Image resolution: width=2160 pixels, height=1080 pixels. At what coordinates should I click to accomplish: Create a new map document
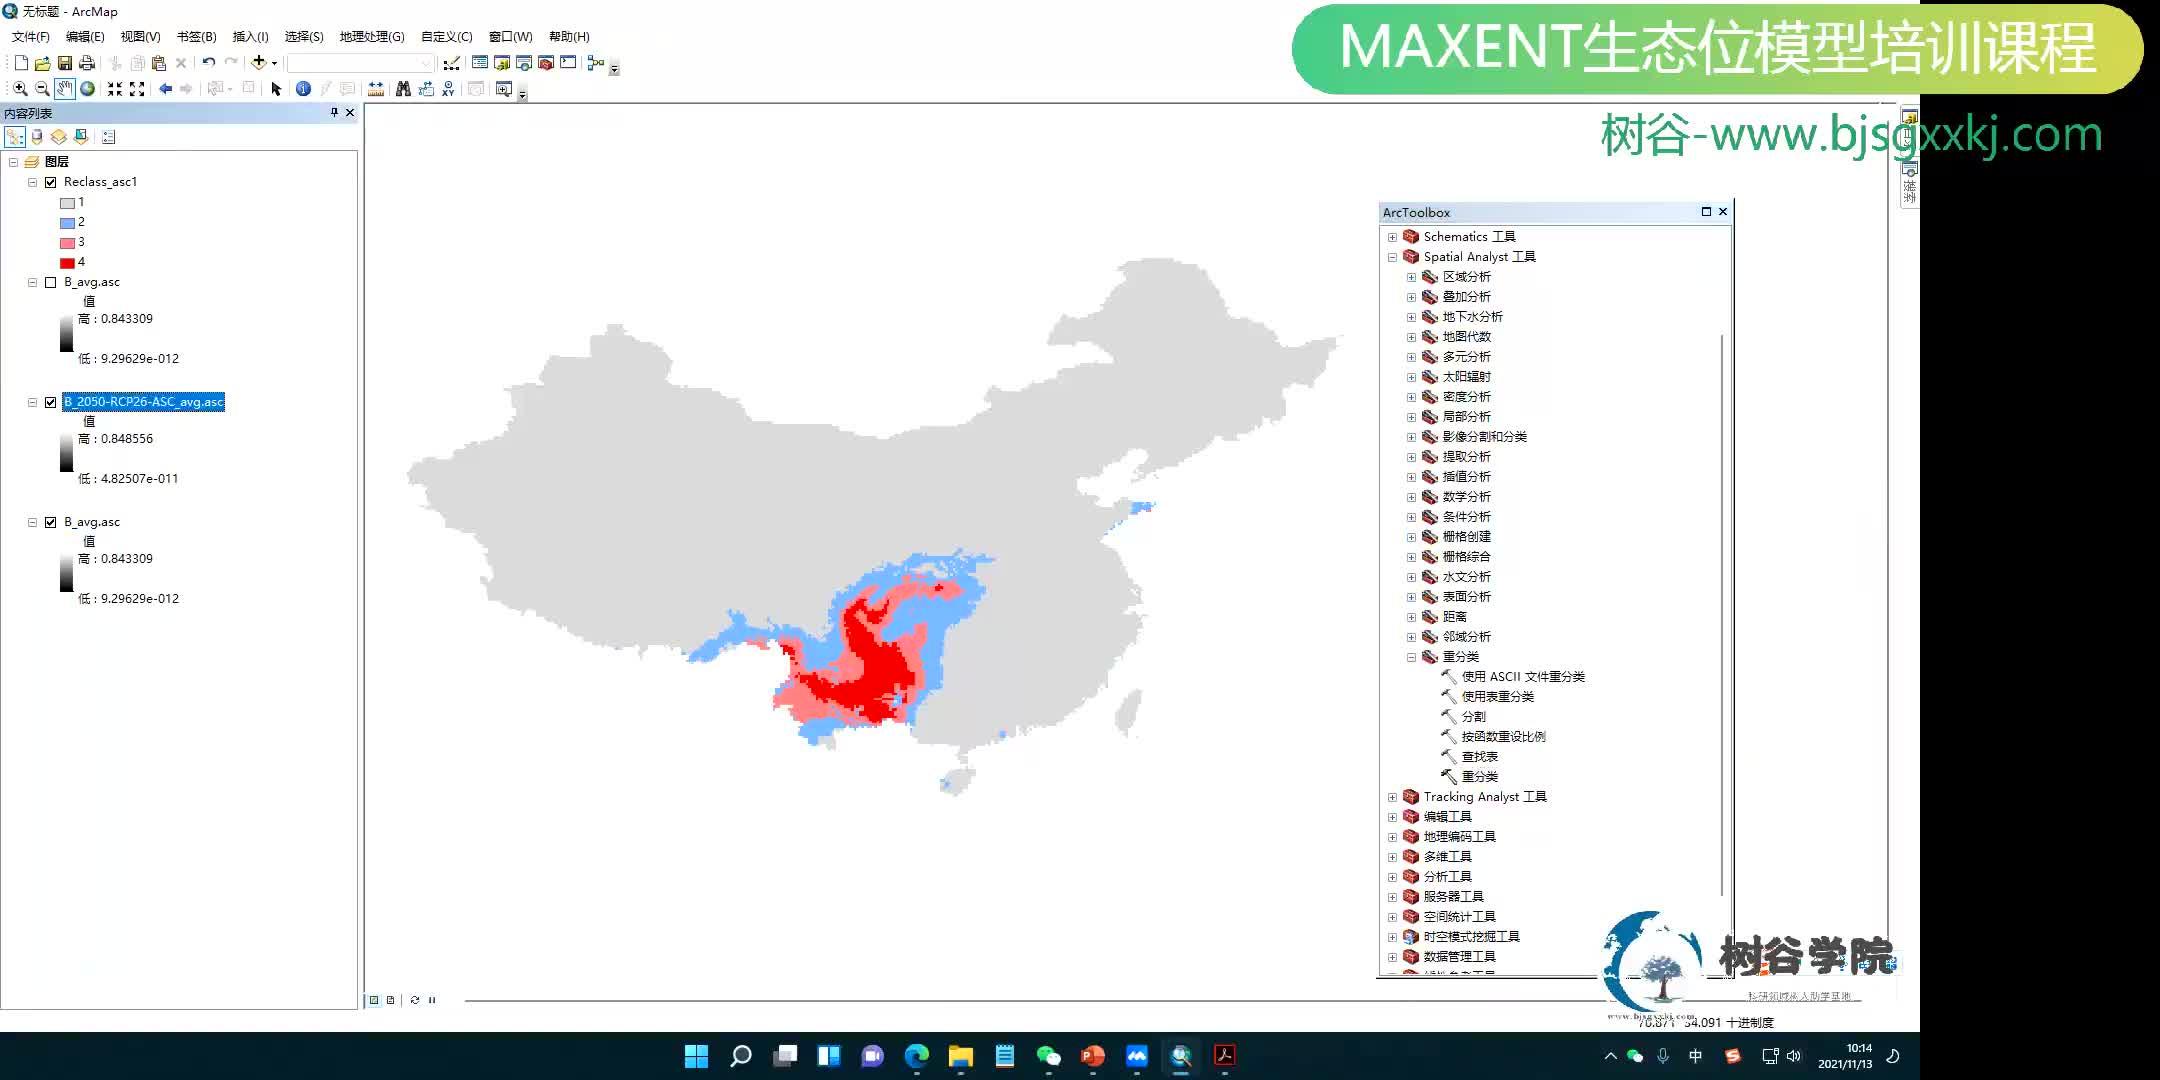[x=21, y=63]
